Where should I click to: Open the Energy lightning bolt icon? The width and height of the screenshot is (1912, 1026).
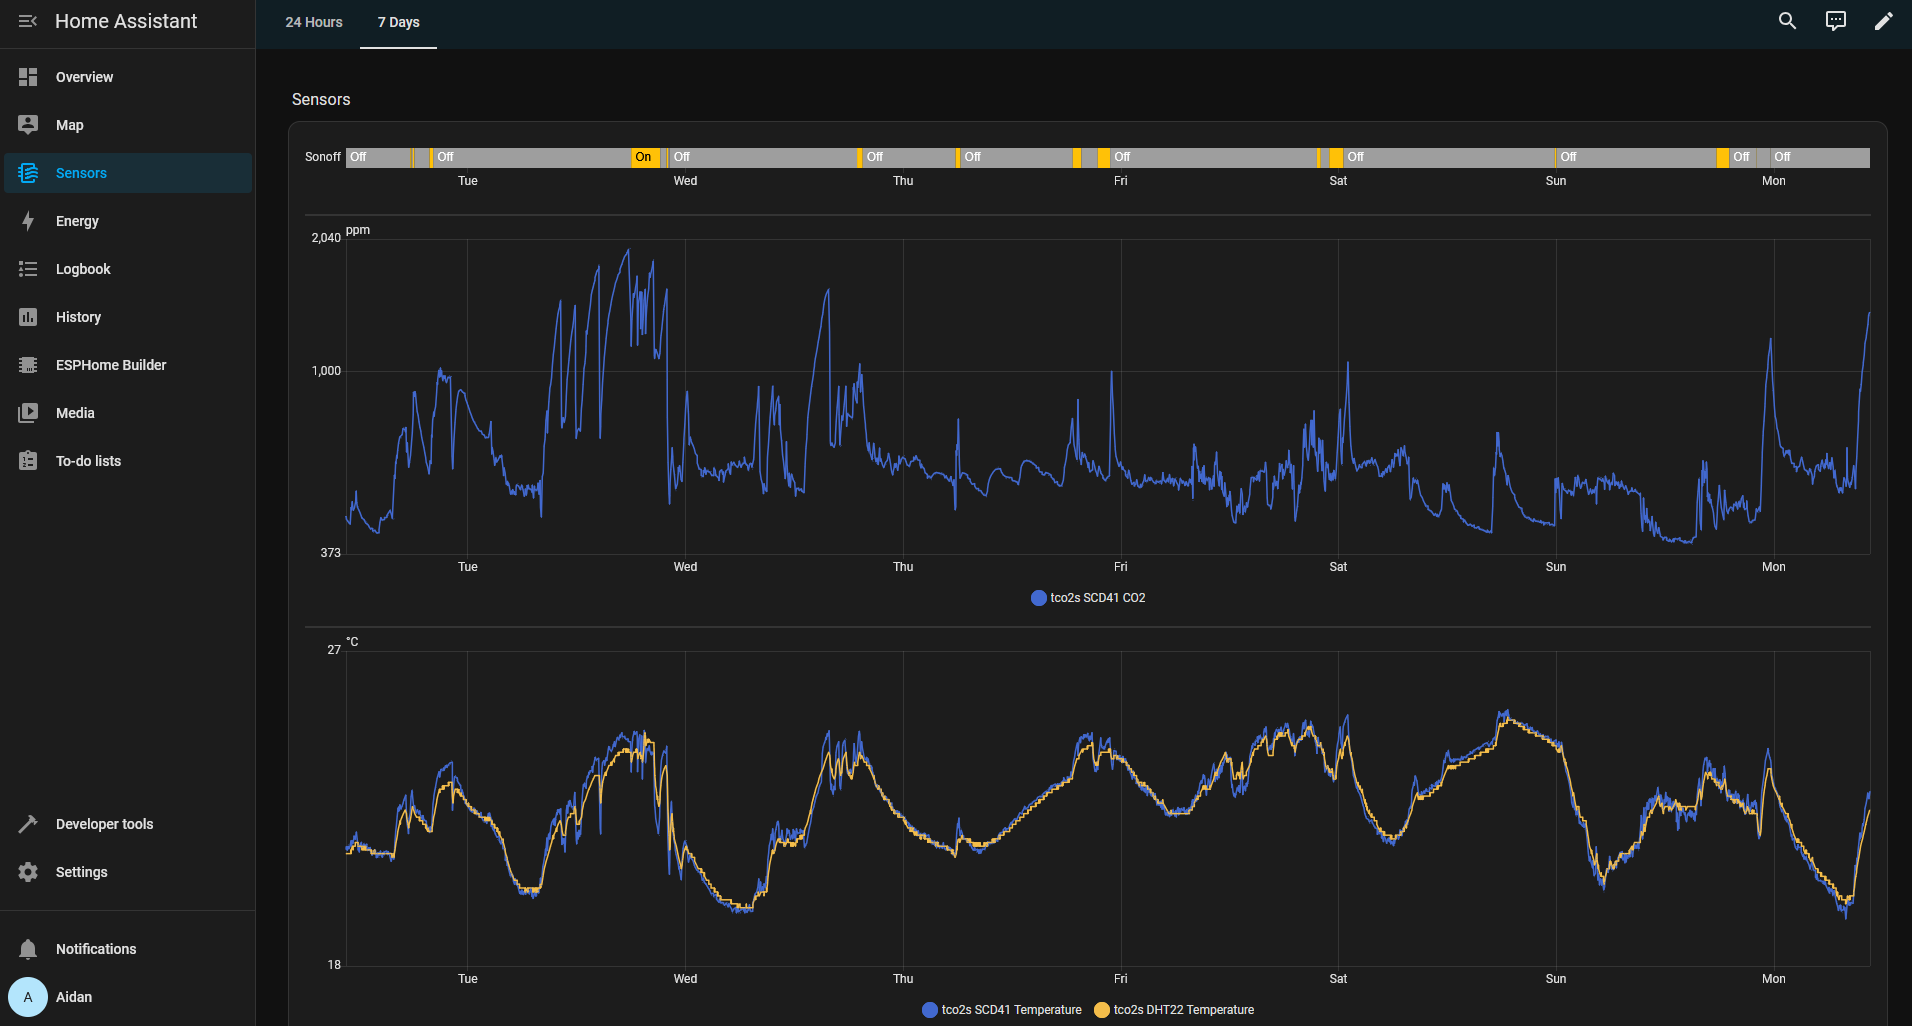(28, 221)
